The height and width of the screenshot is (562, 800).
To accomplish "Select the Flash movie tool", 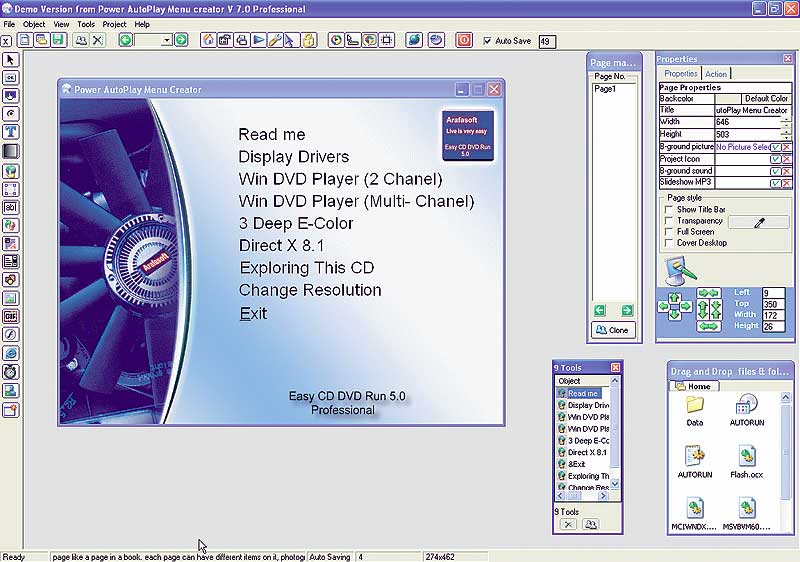I will [11, 335].
